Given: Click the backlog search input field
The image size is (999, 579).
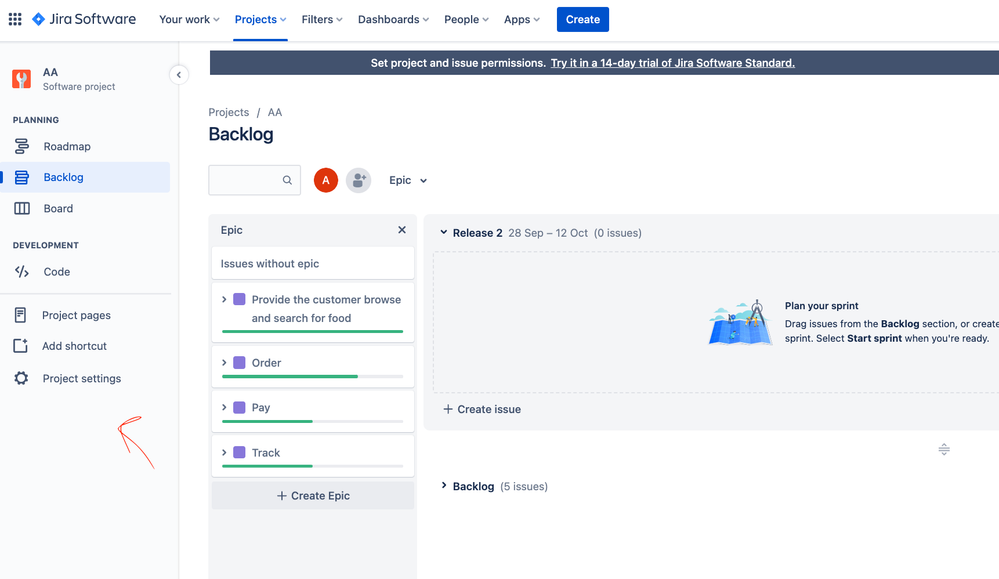Looking at the screenshot, I should coord(254,180).
